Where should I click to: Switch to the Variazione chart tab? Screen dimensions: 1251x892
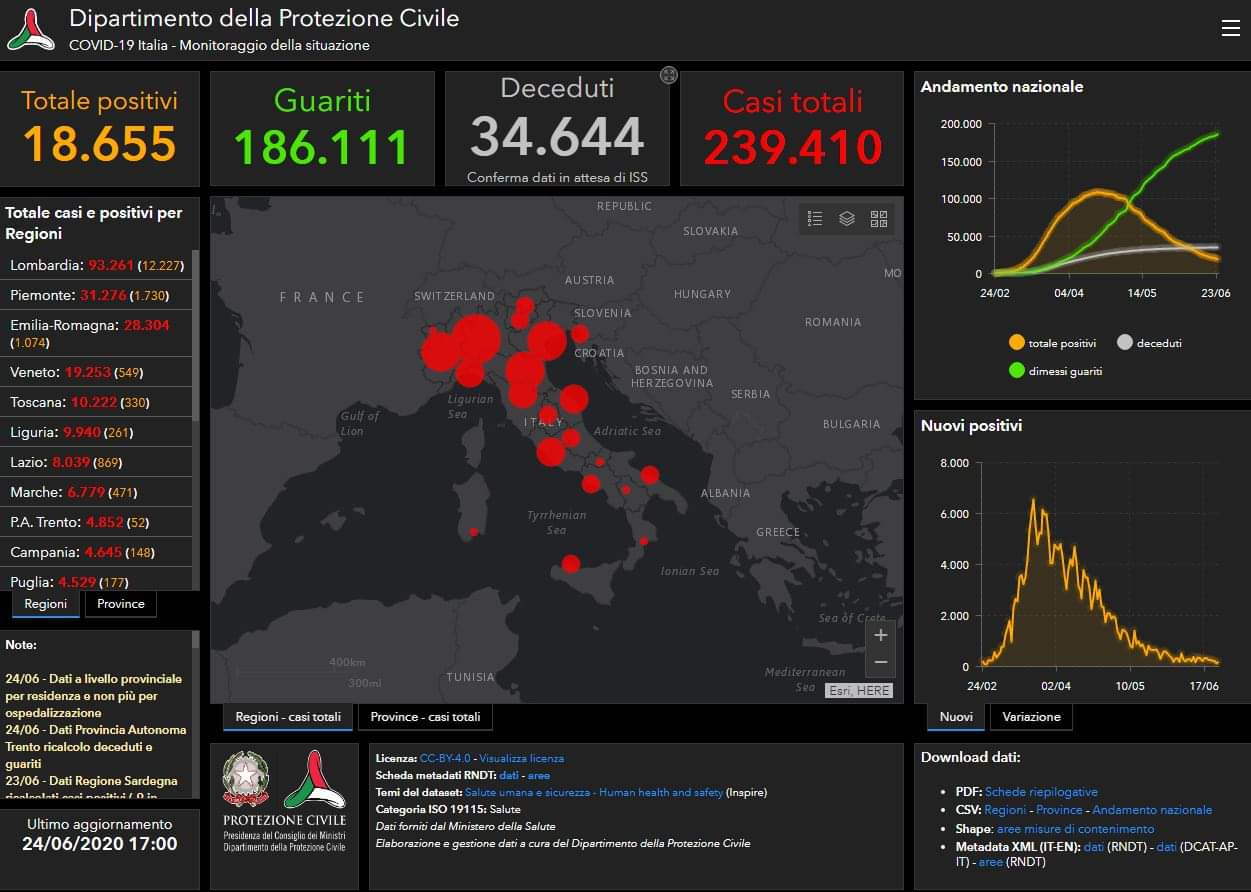click(1031, 717)
